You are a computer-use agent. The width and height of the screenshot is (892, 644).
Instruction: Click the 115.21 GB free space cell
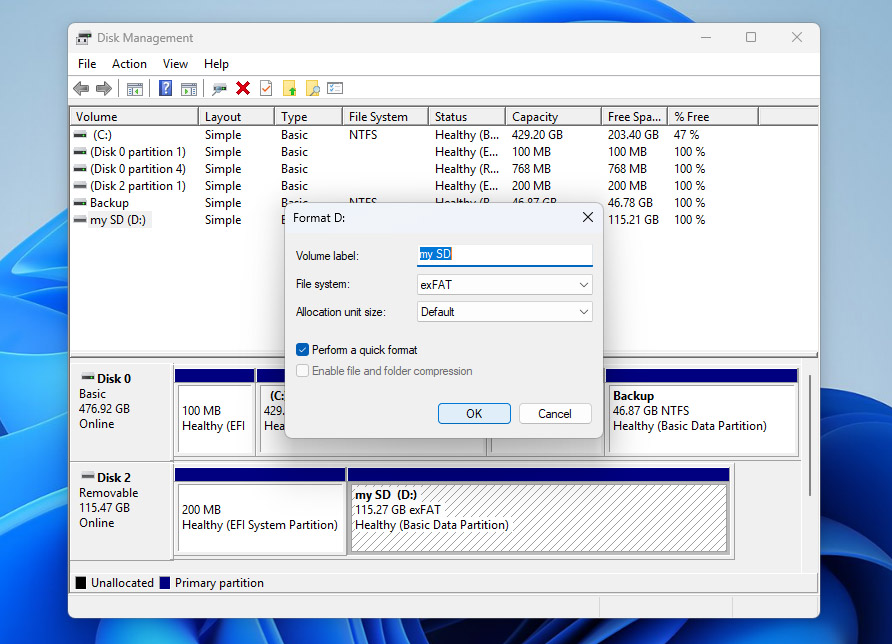[x=633, y=220]
